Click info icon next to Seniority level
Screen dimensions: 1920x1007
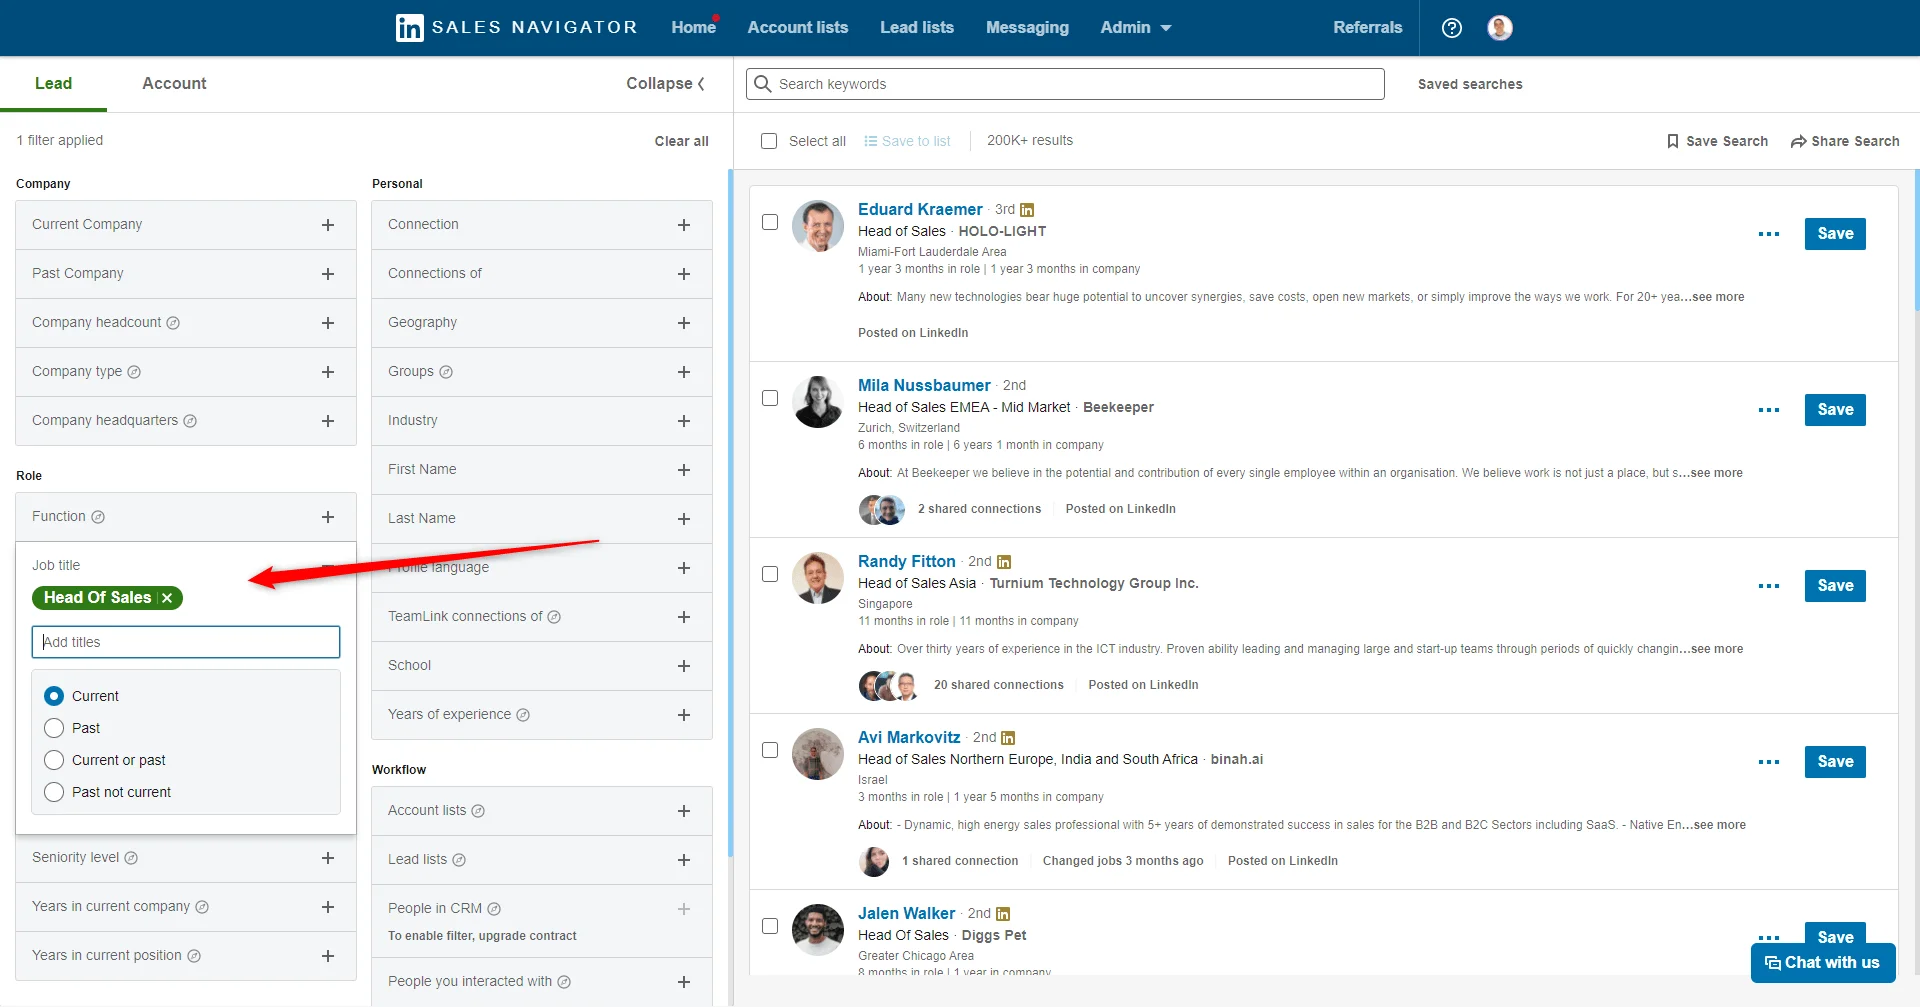click(x=131, y=858)
